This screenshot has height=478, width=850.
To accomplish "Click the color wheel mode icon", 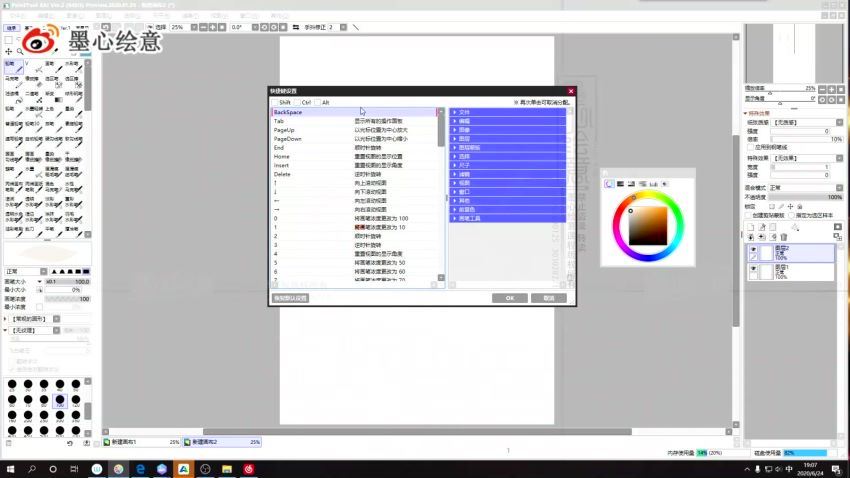I will [x=608, y=184].
